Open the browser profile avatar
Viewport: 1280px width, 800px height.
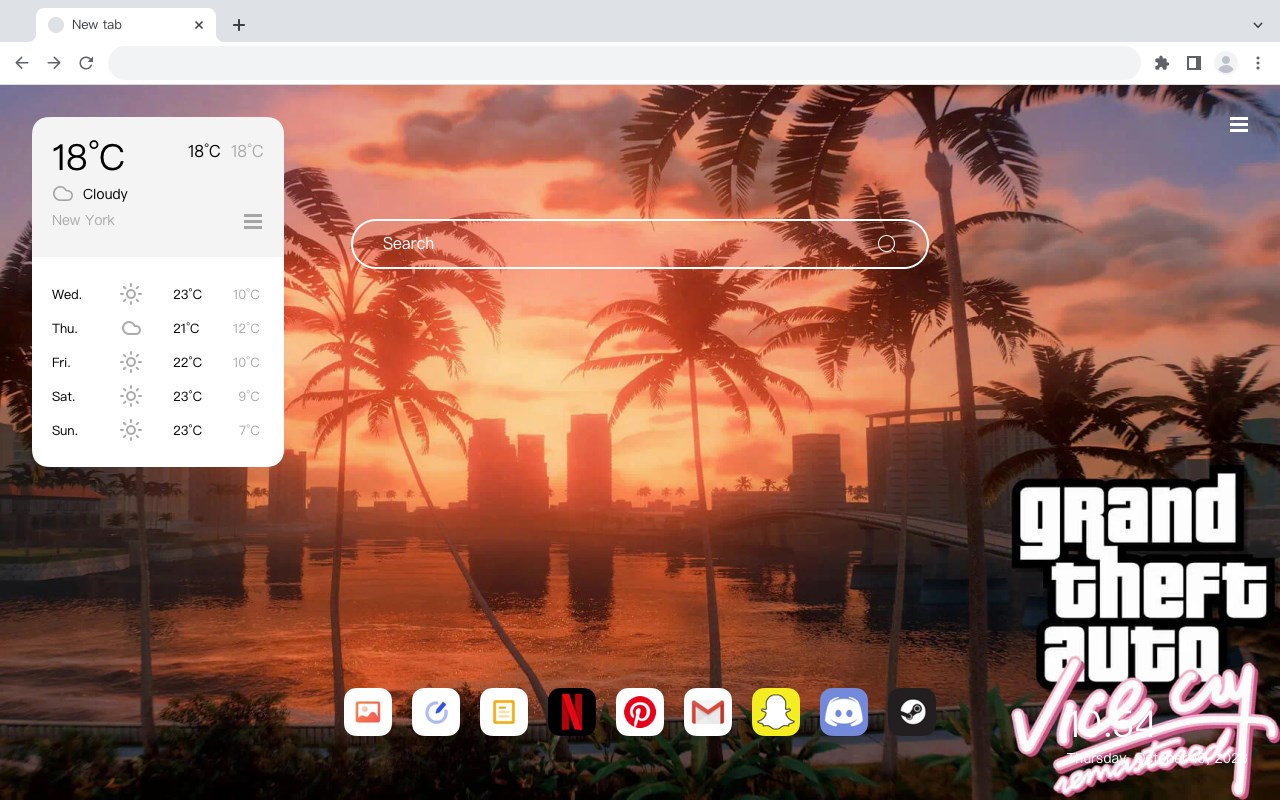[1226, 63]
